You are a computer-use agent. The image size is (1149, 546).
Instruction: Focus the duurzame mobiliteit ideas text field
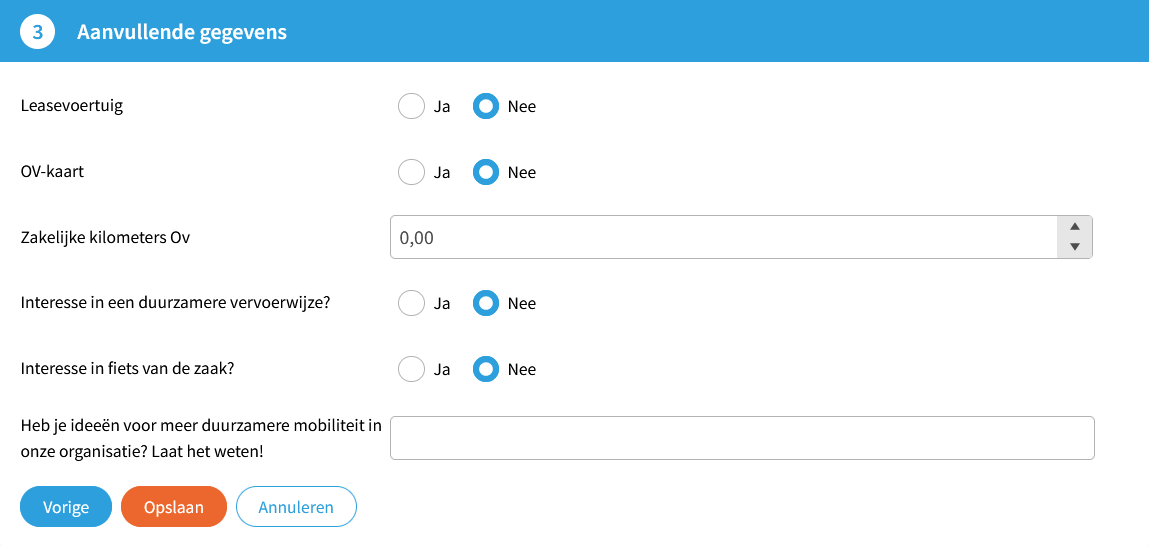(x=742, y=438)
